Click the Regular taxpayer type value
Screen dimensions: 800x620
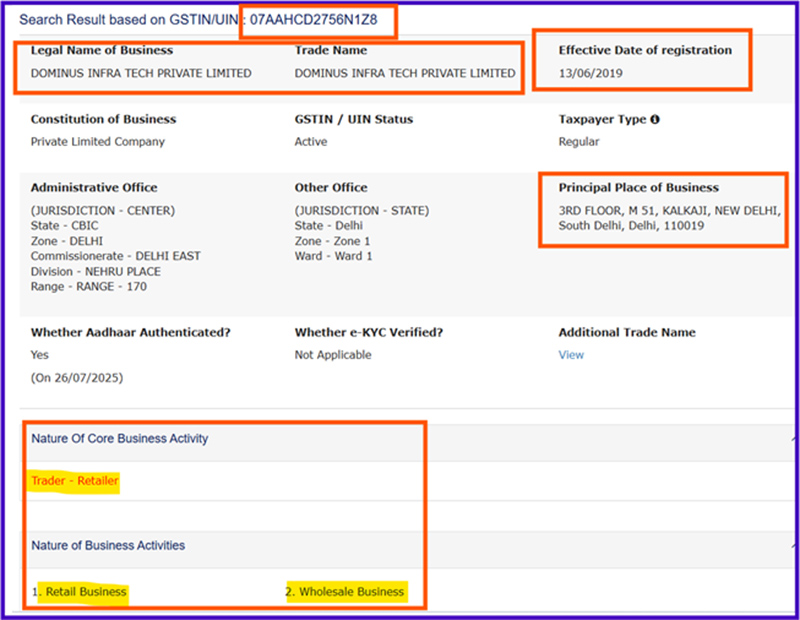579,142
